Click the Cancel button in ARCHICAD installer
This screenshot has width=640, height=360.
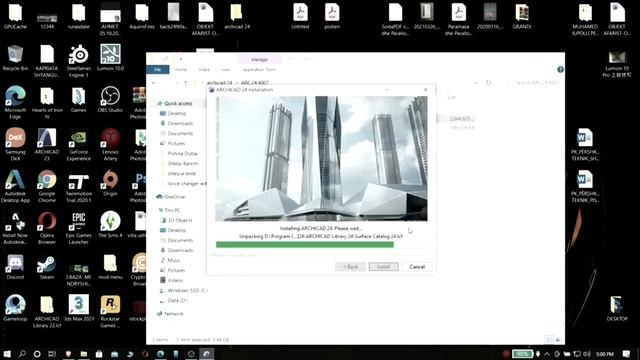(x=417, y=267)
